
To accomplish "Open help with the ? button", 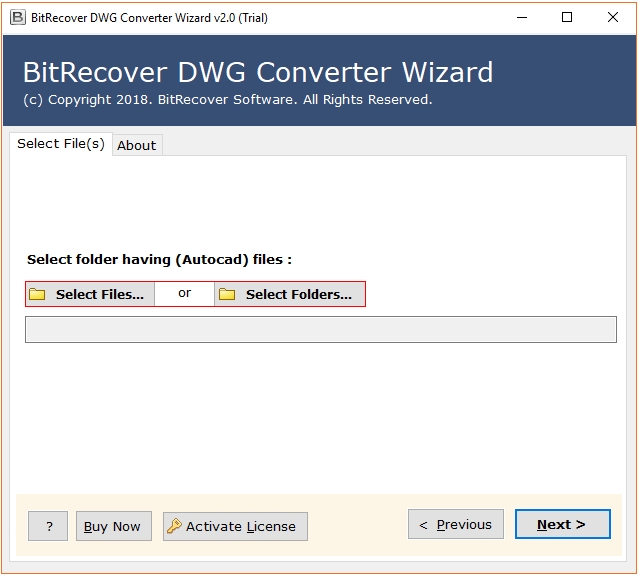I will 48,526.
